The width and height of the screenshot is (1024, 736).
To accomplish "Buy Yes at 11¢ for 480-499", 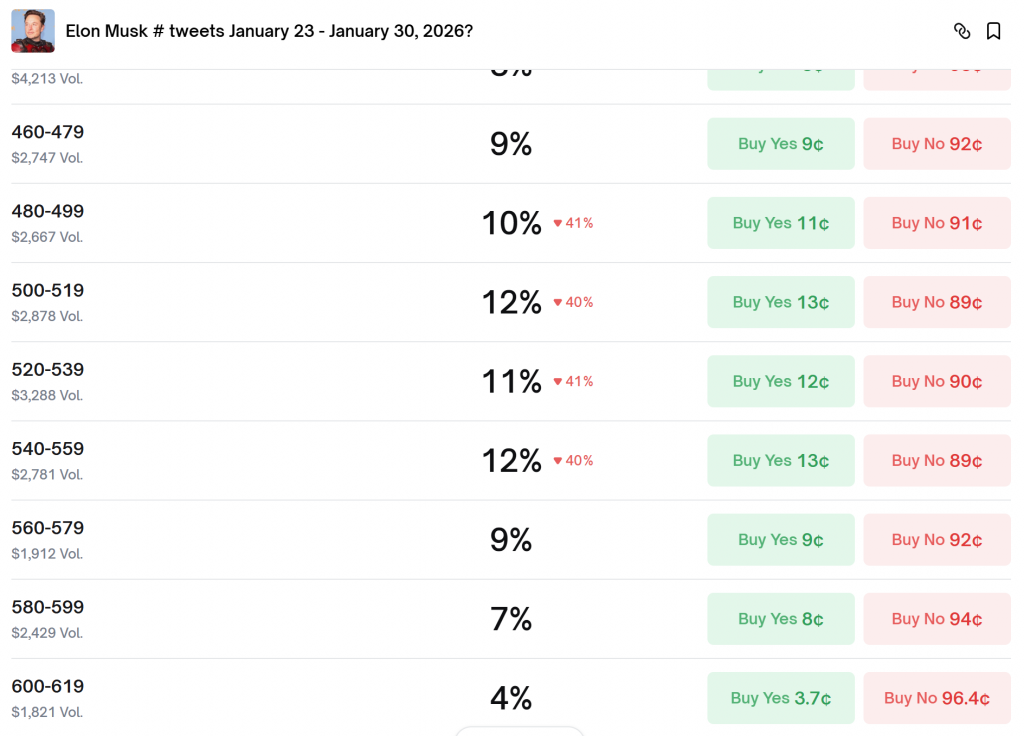I will pyautogui.click(x=781, y=223).
